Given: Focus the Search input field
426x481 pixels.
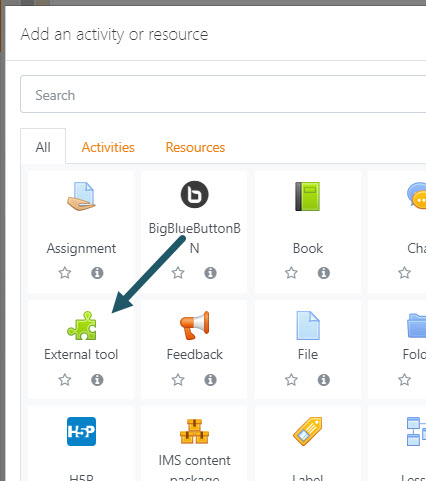Looking at the screenshot, I should pyautogui.click(x=223, y=95).
